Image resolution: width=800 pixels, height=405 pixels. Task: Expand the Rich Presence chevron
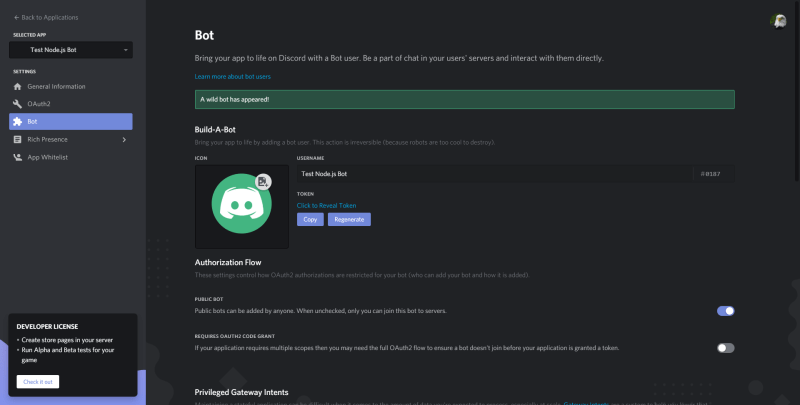[x=124, y=140]
